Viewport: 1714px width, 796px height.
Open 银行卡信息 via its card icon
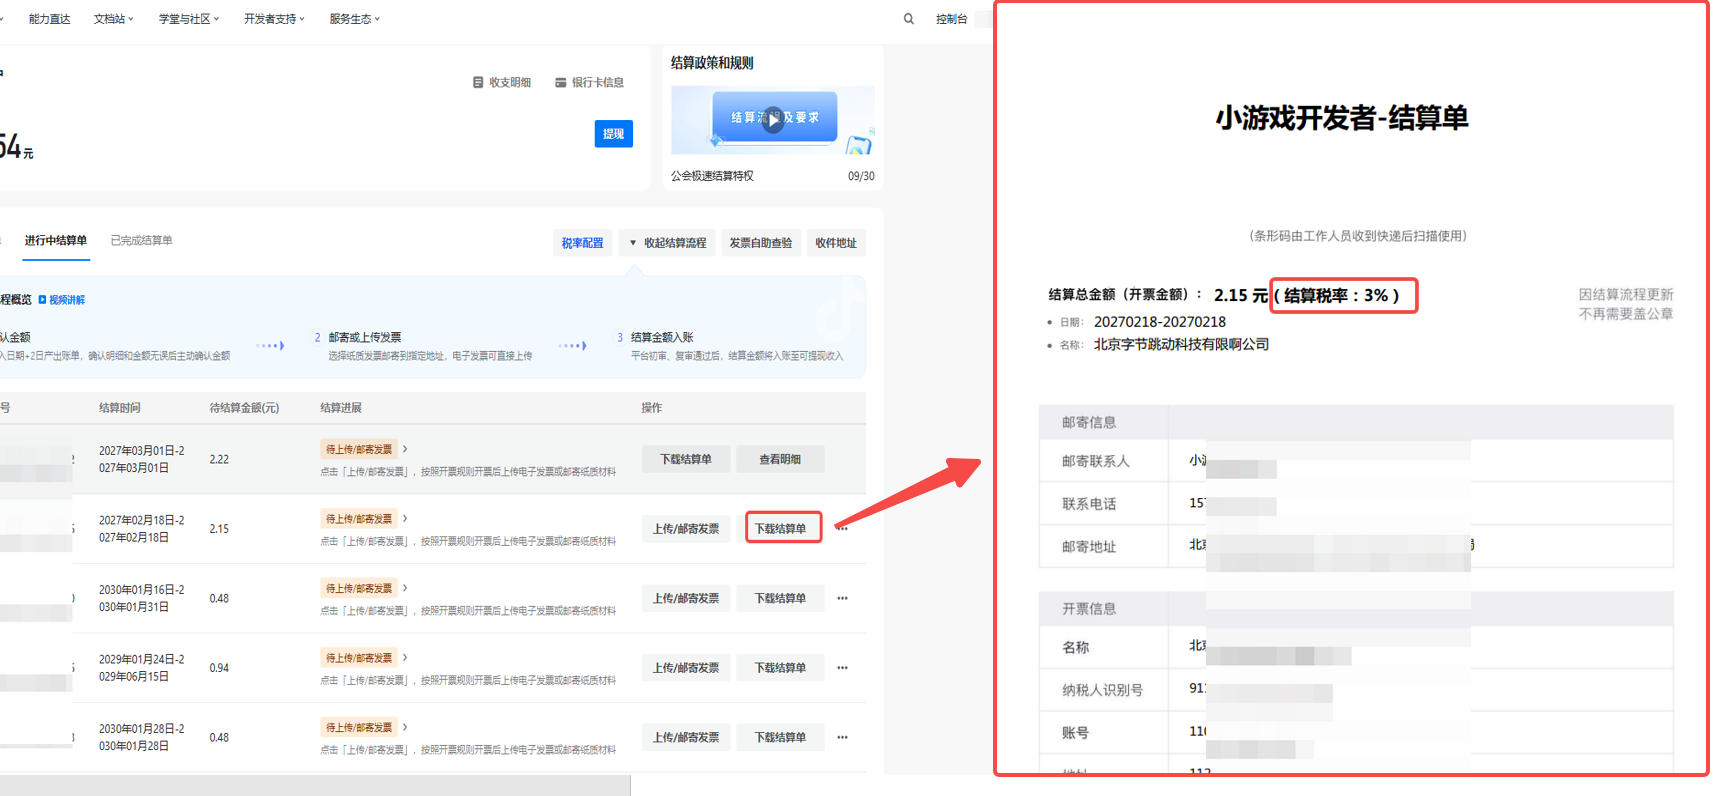[x=561, y=82]
